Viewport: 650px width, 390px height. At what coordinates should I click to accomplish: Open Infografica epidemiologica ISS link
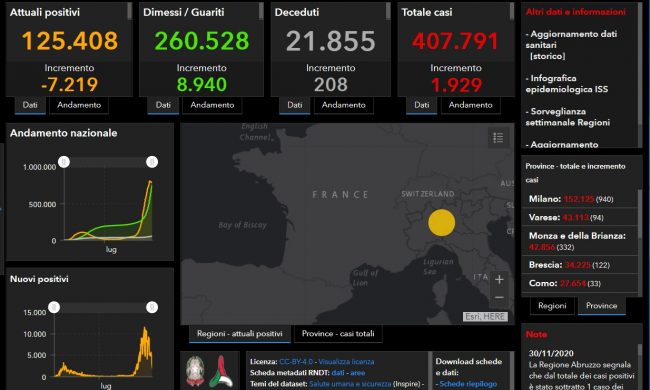coord(567,84)
